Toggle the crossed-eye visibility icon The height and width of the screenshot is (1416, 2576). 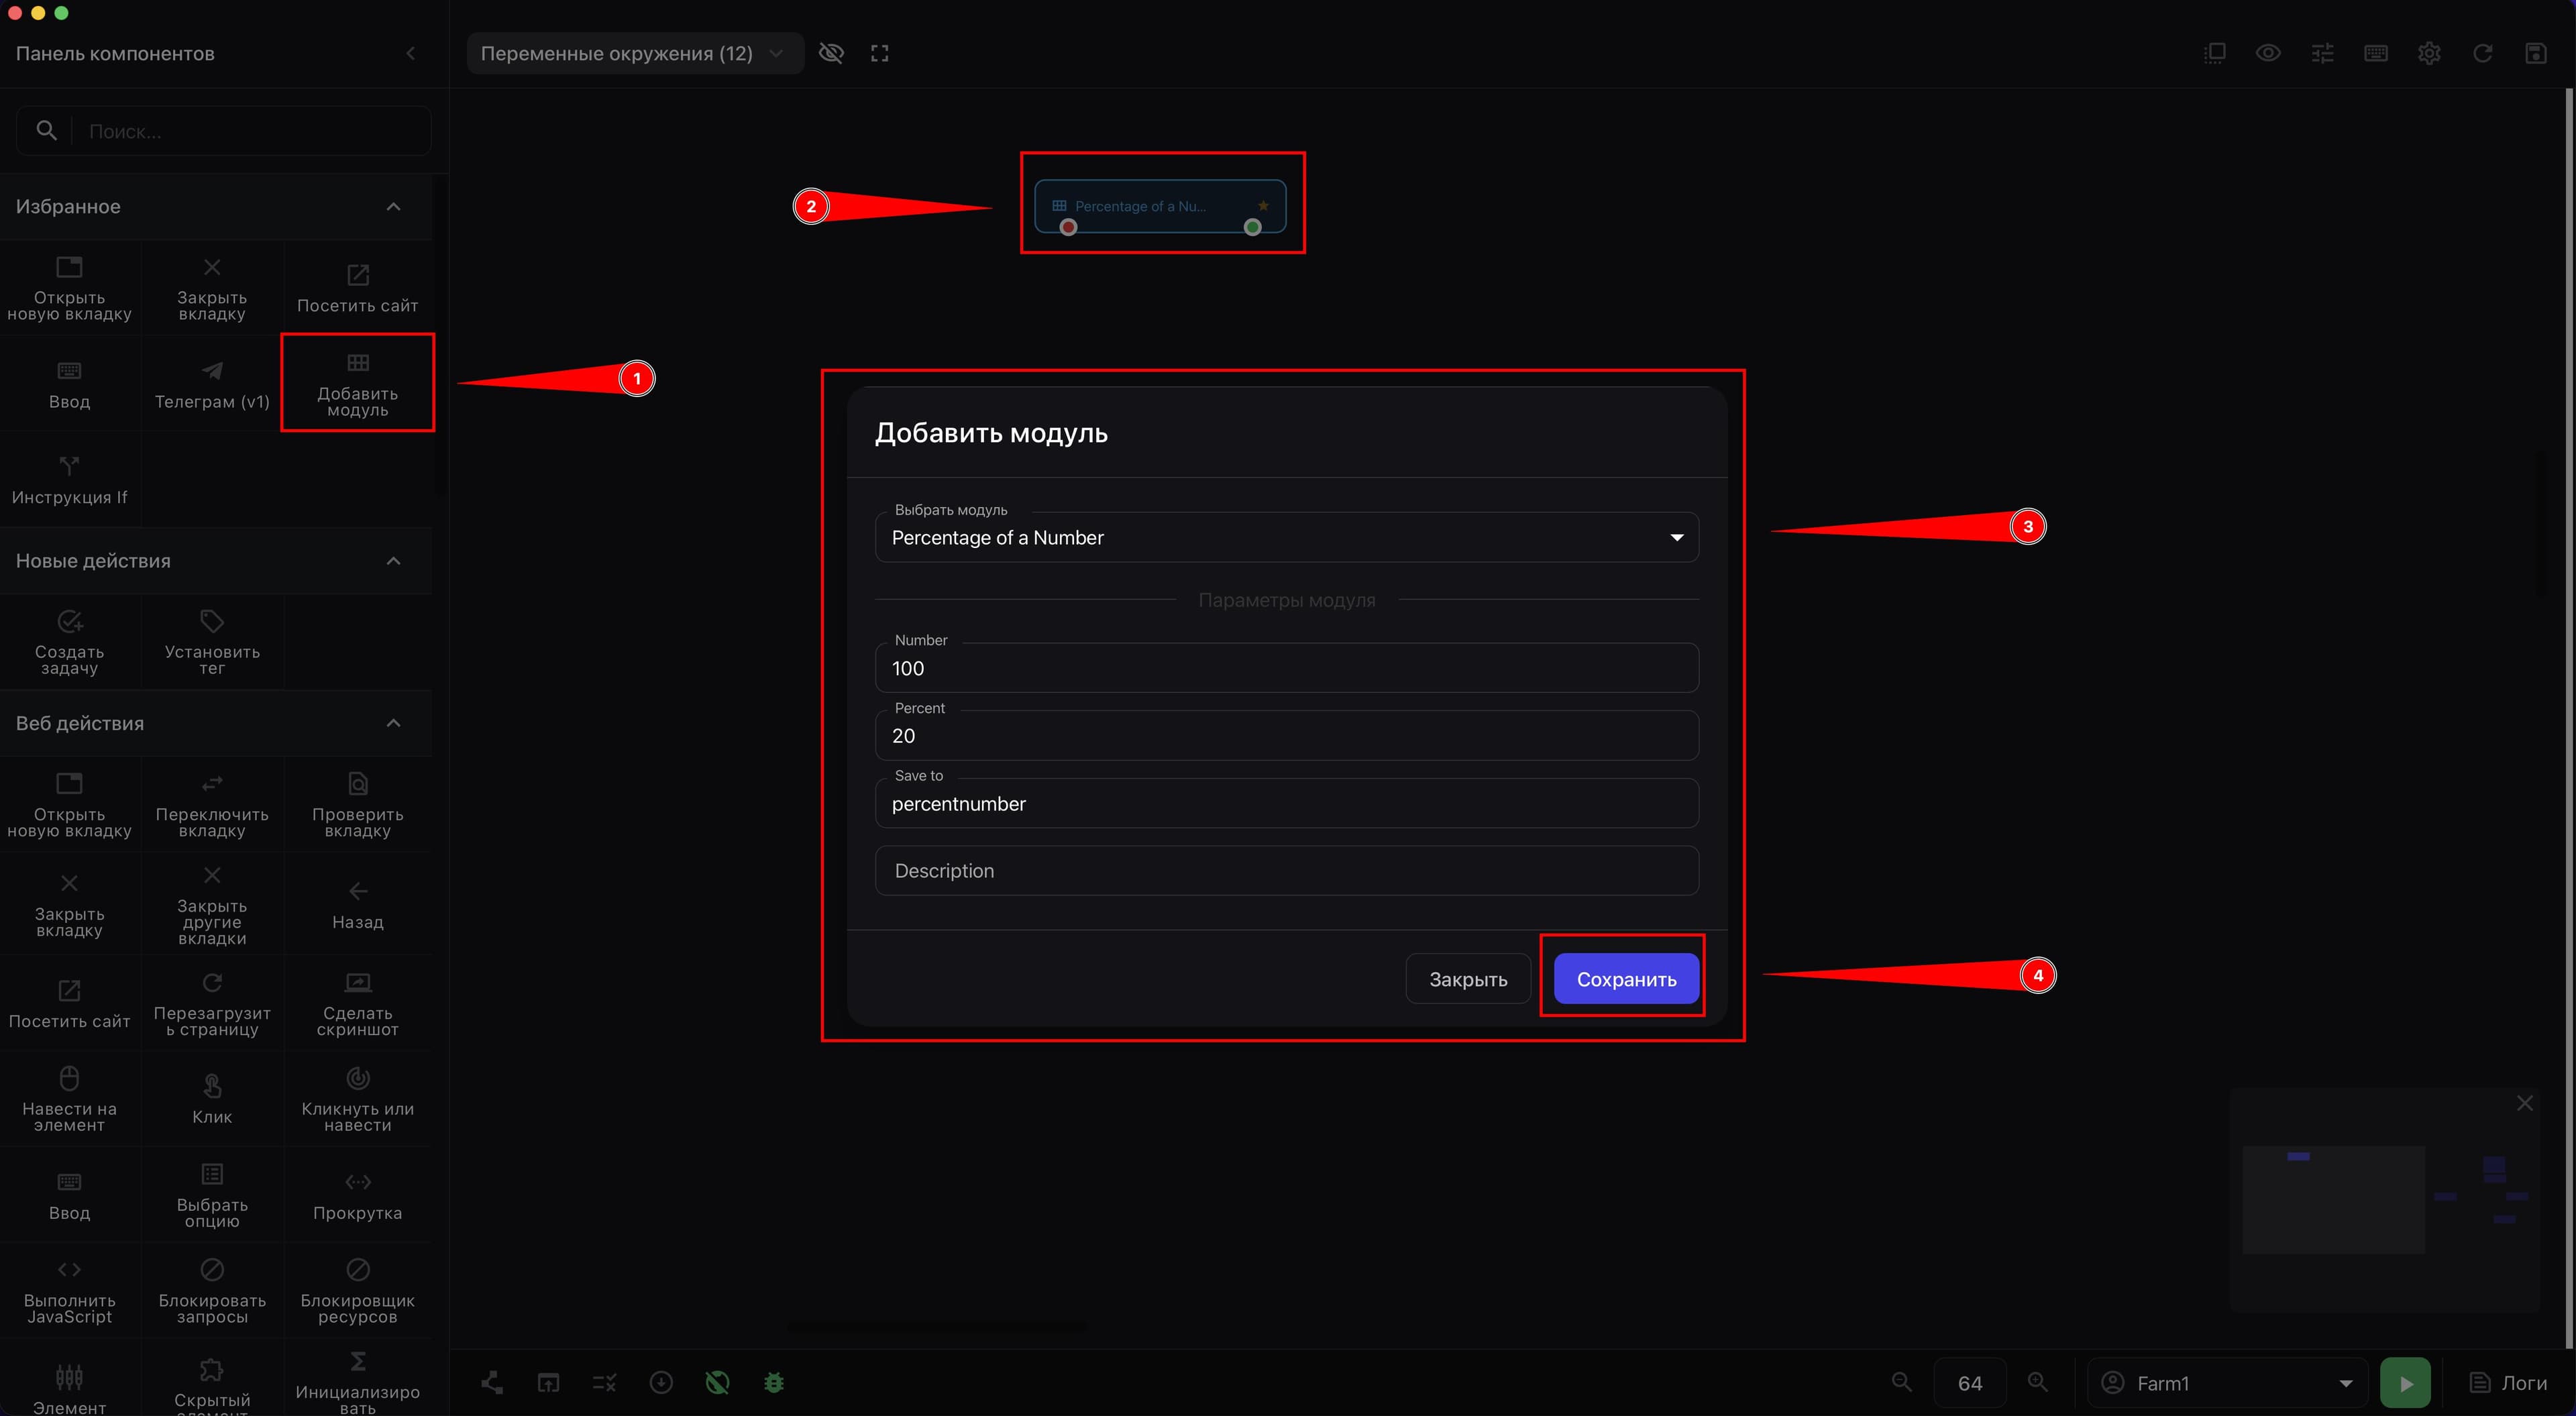tap(831, 53)
